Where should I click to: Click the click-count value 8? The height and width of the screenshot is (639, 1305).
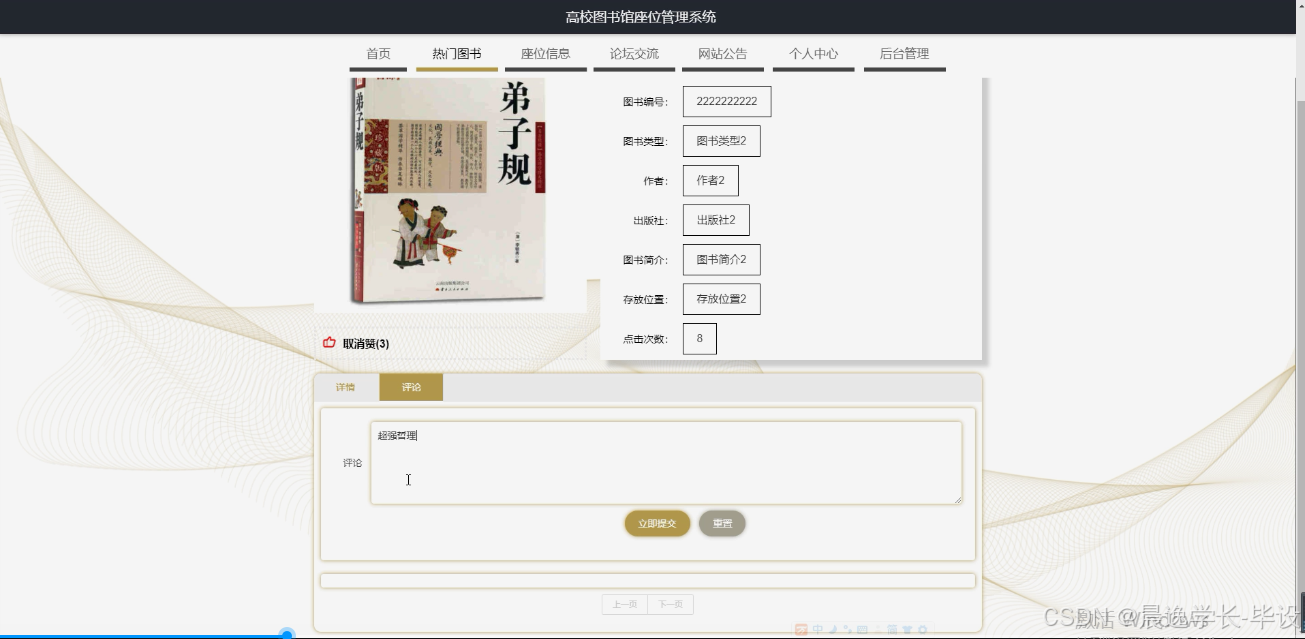tap(699, 338)
